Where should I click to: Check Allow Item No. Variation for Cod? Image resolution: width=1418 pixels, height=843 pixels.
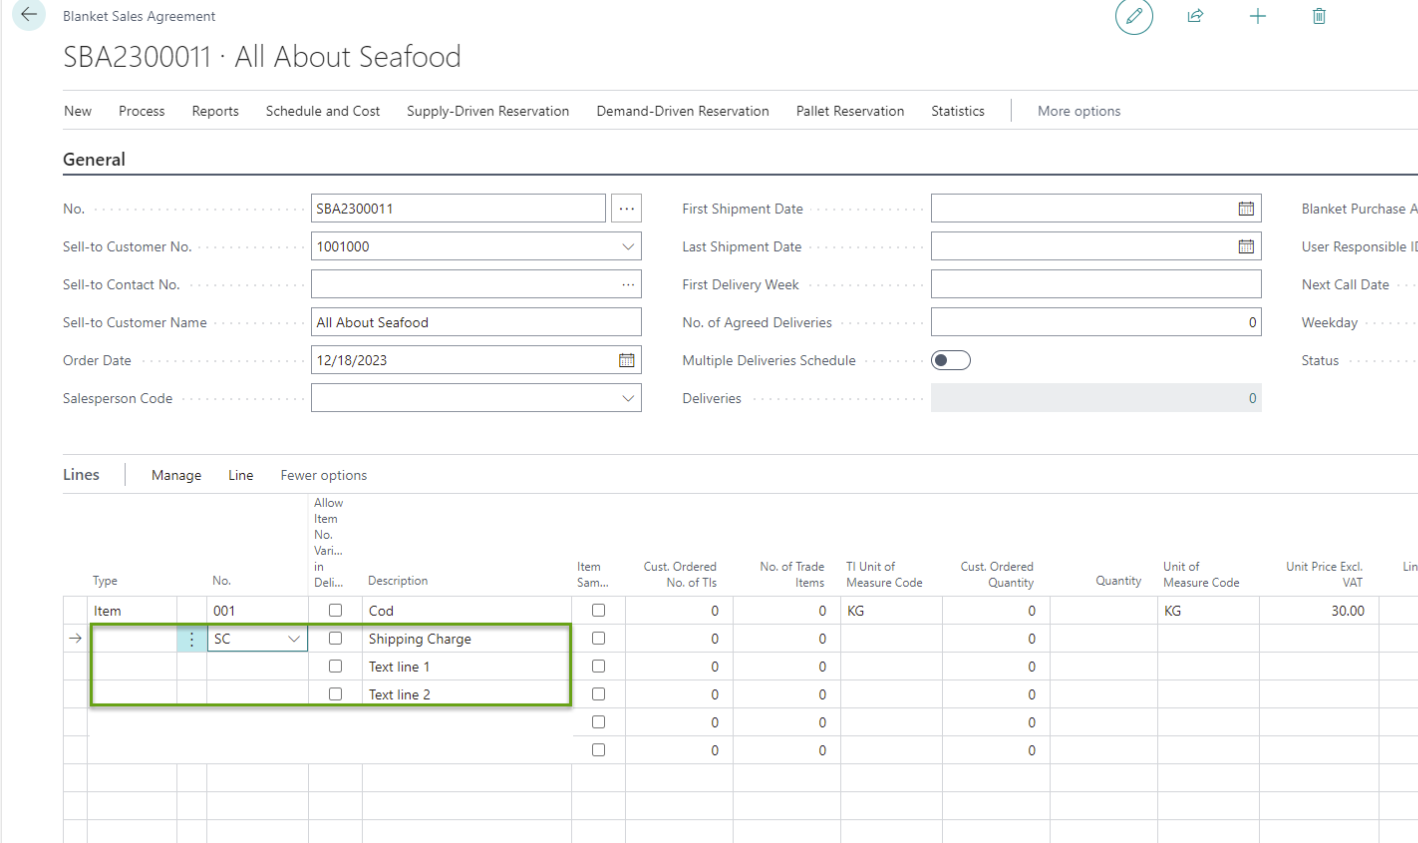click(x=335, y=610)
